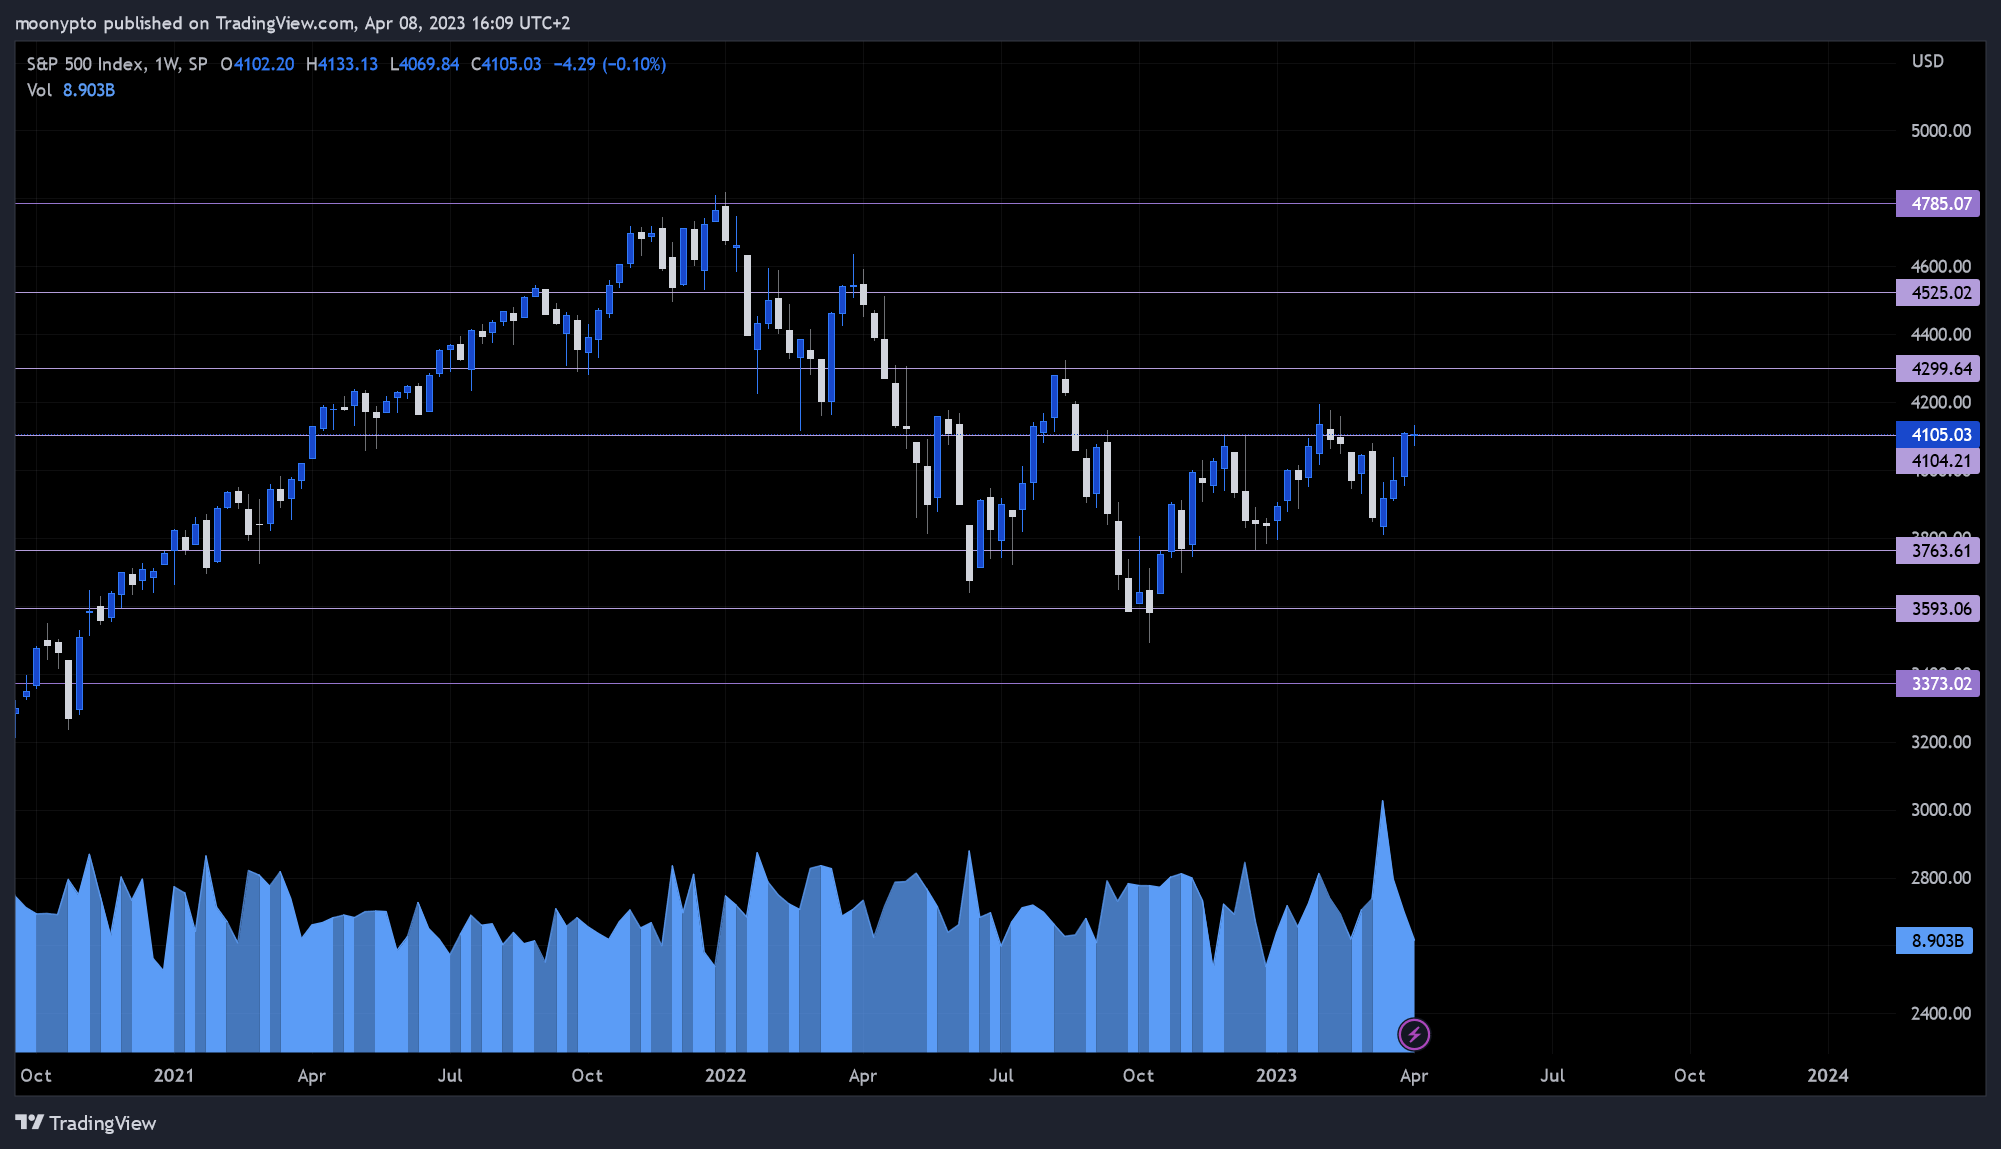Click the tall volume spike peak in March 2023
The height and width of the screenshot is (1149, 2001).
click(x=1383, y=802)
